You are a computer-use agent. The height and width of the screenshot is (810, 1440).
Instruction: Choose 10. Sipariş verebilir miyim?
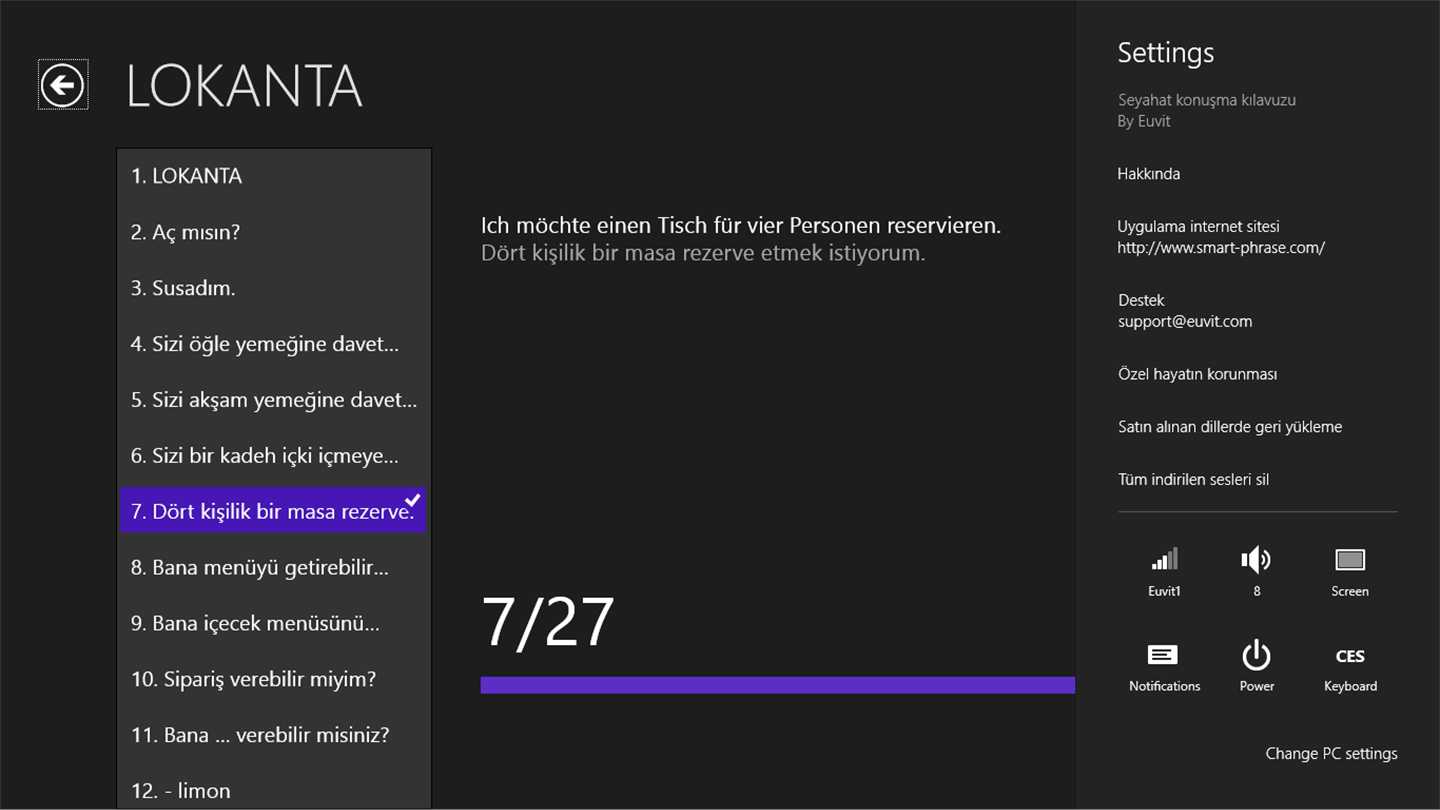(x=253, y=679)
